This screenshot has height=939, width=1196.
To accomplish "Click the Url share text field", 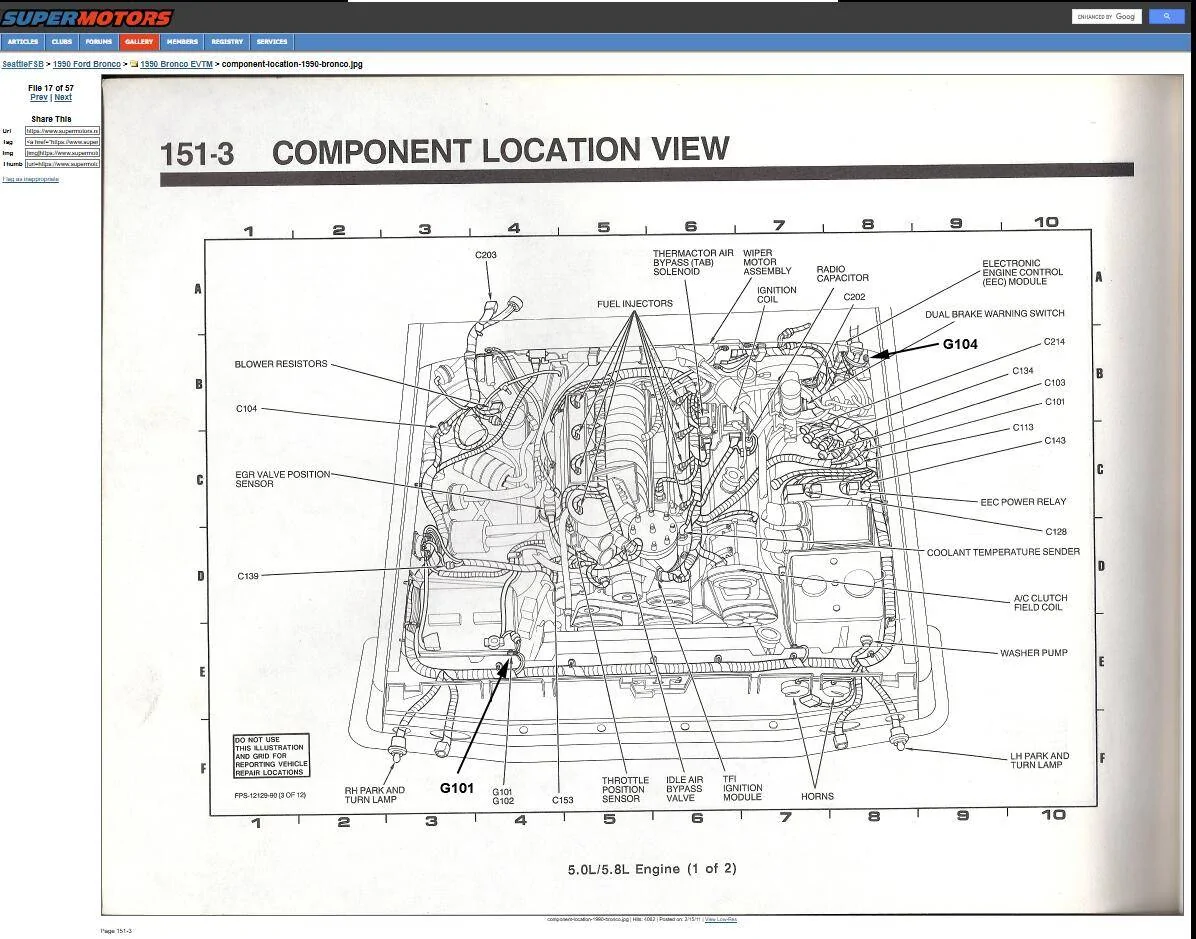I will (62, 131).
